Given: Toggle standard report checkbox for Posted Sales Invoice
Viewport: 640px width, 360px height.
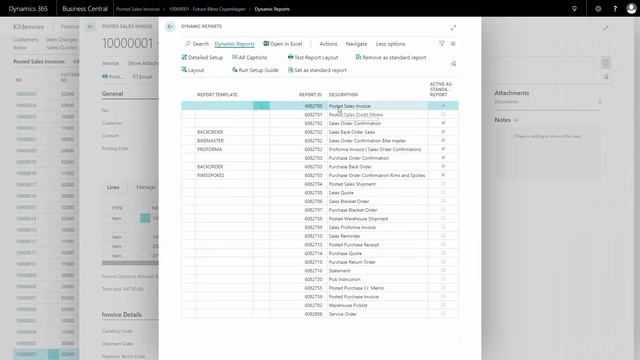Looking at the screenshot, I should pos(443,106).
